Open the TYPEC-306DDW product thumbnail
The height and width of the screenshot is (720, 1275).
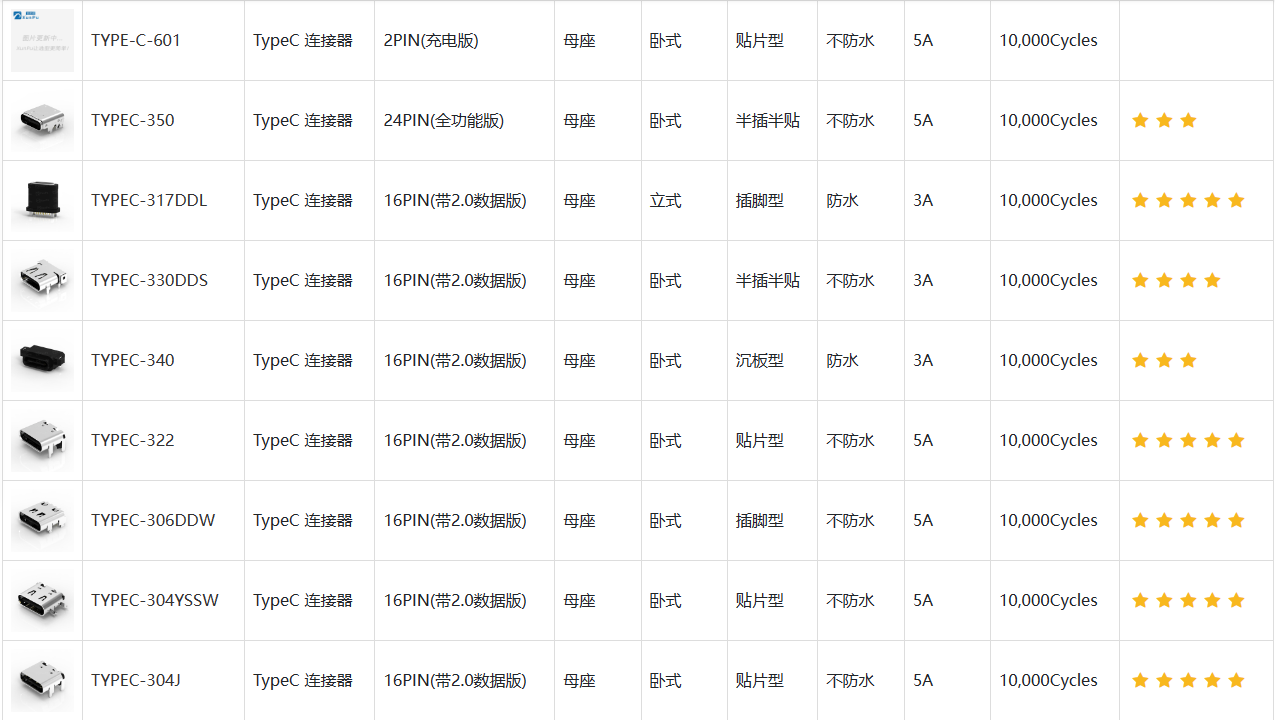(42, 521)
